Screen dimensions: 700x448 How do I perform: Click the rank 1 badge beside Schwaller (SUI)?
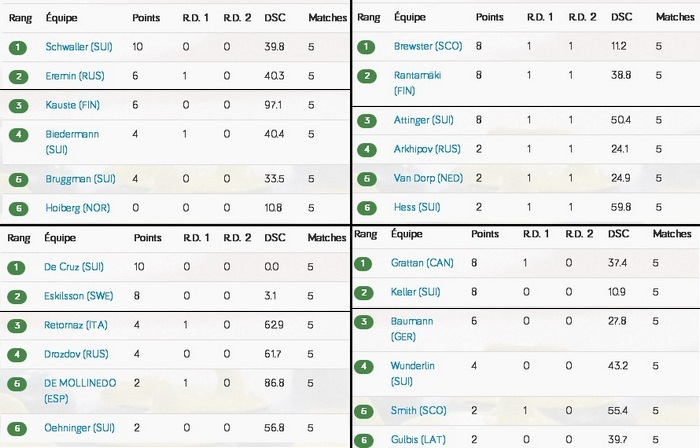coord(18,47)
